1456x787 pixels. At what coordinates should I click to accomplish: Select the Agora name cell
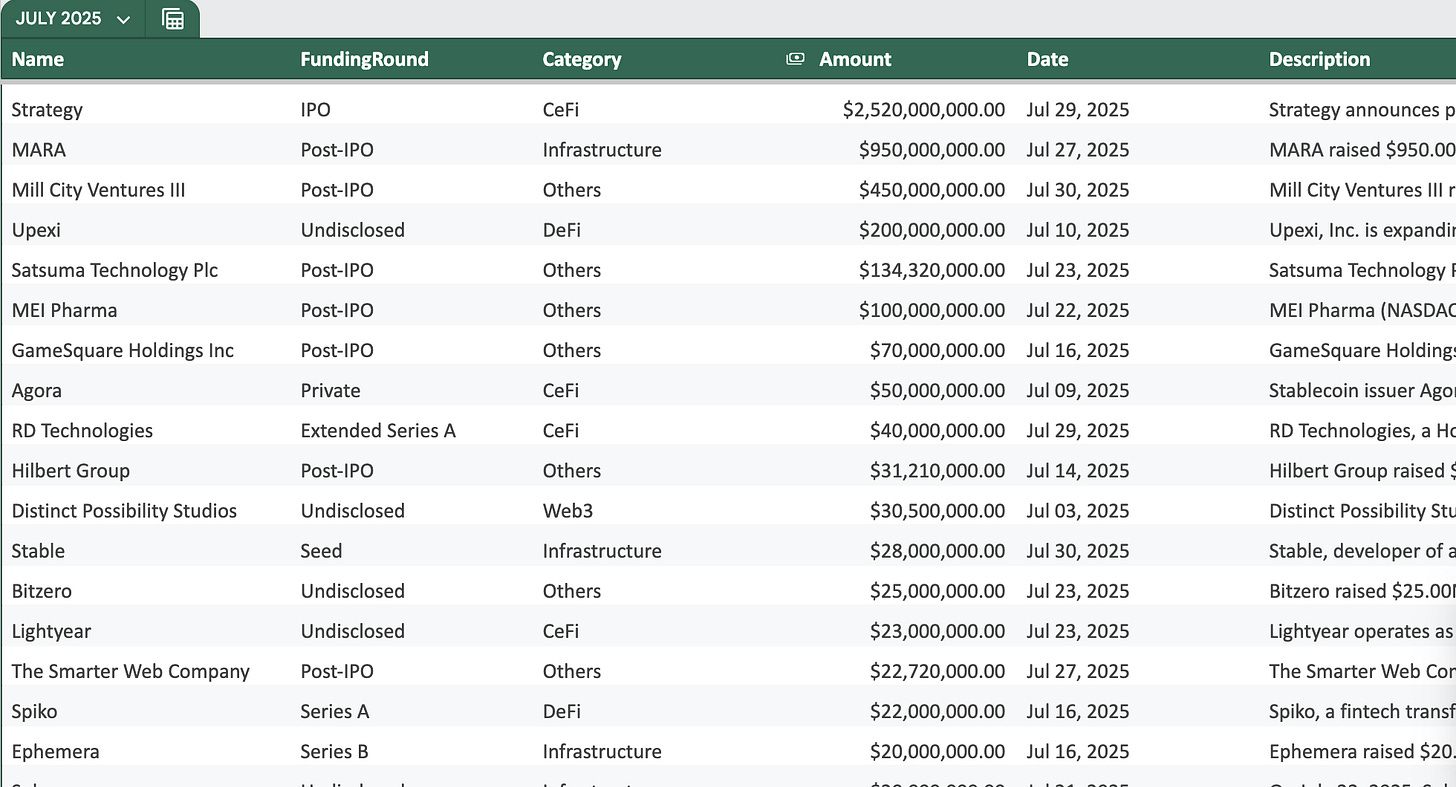point(37,390)
